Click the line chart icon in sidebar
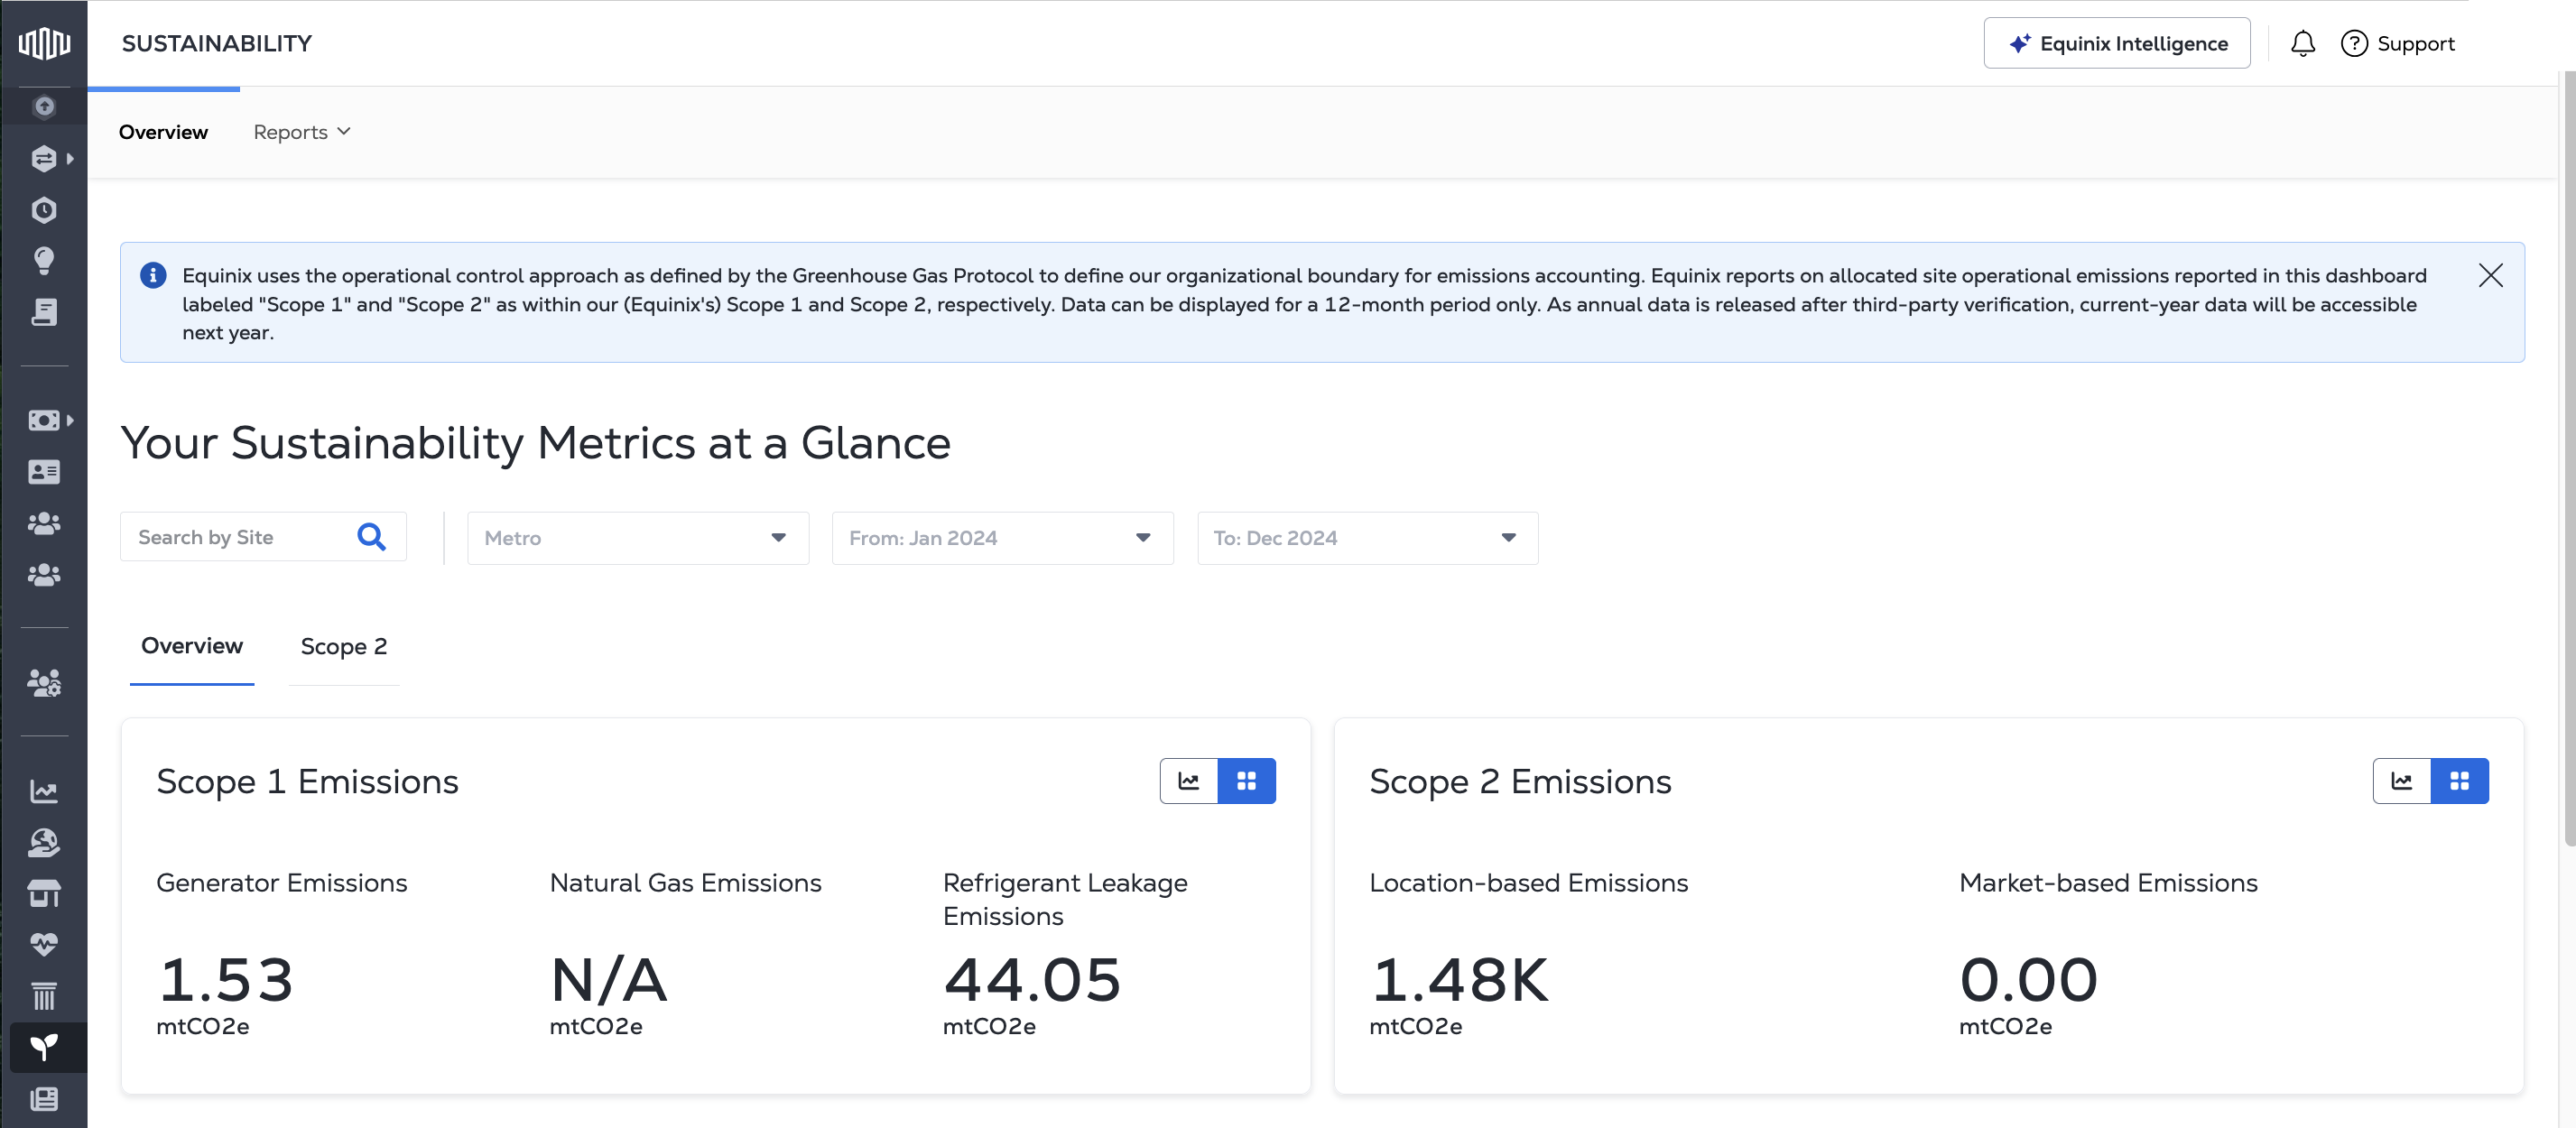The height and width of the screenshot is (1128, 2576). tap(44, 791)
